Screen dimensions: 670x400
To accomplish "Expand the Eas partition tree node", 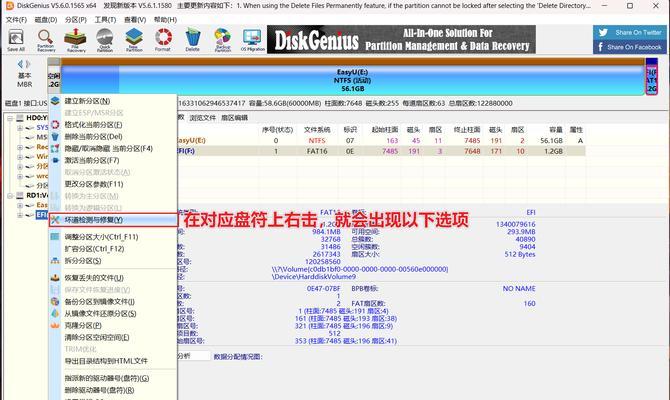I will click(20, 206).
